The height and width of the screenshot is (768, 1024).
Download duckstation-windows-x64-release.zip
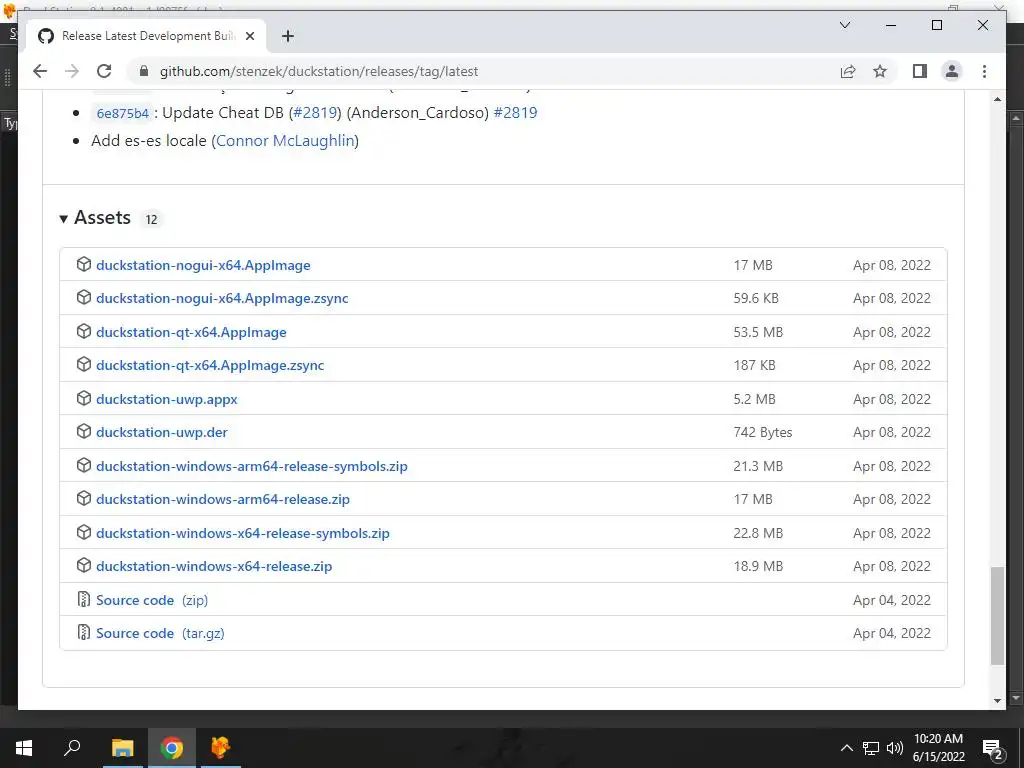[214, 566]
